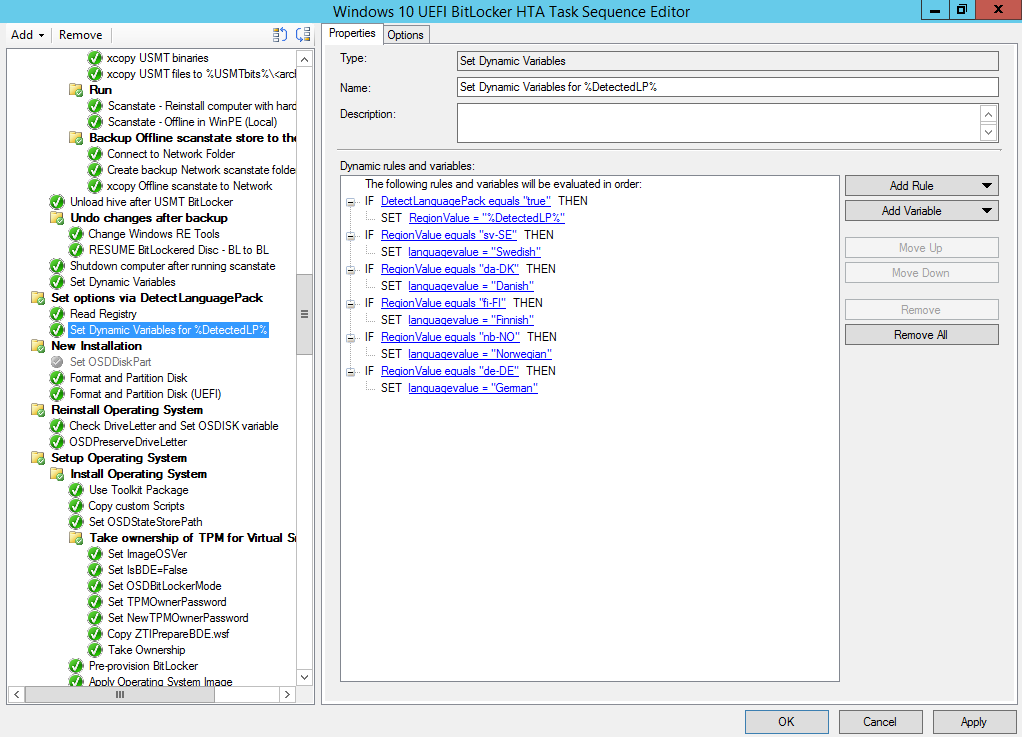Click folder icon of Install Operating System
This screenshot has width=1022, height=737.
pyautogui.click(x=57, y=474)
